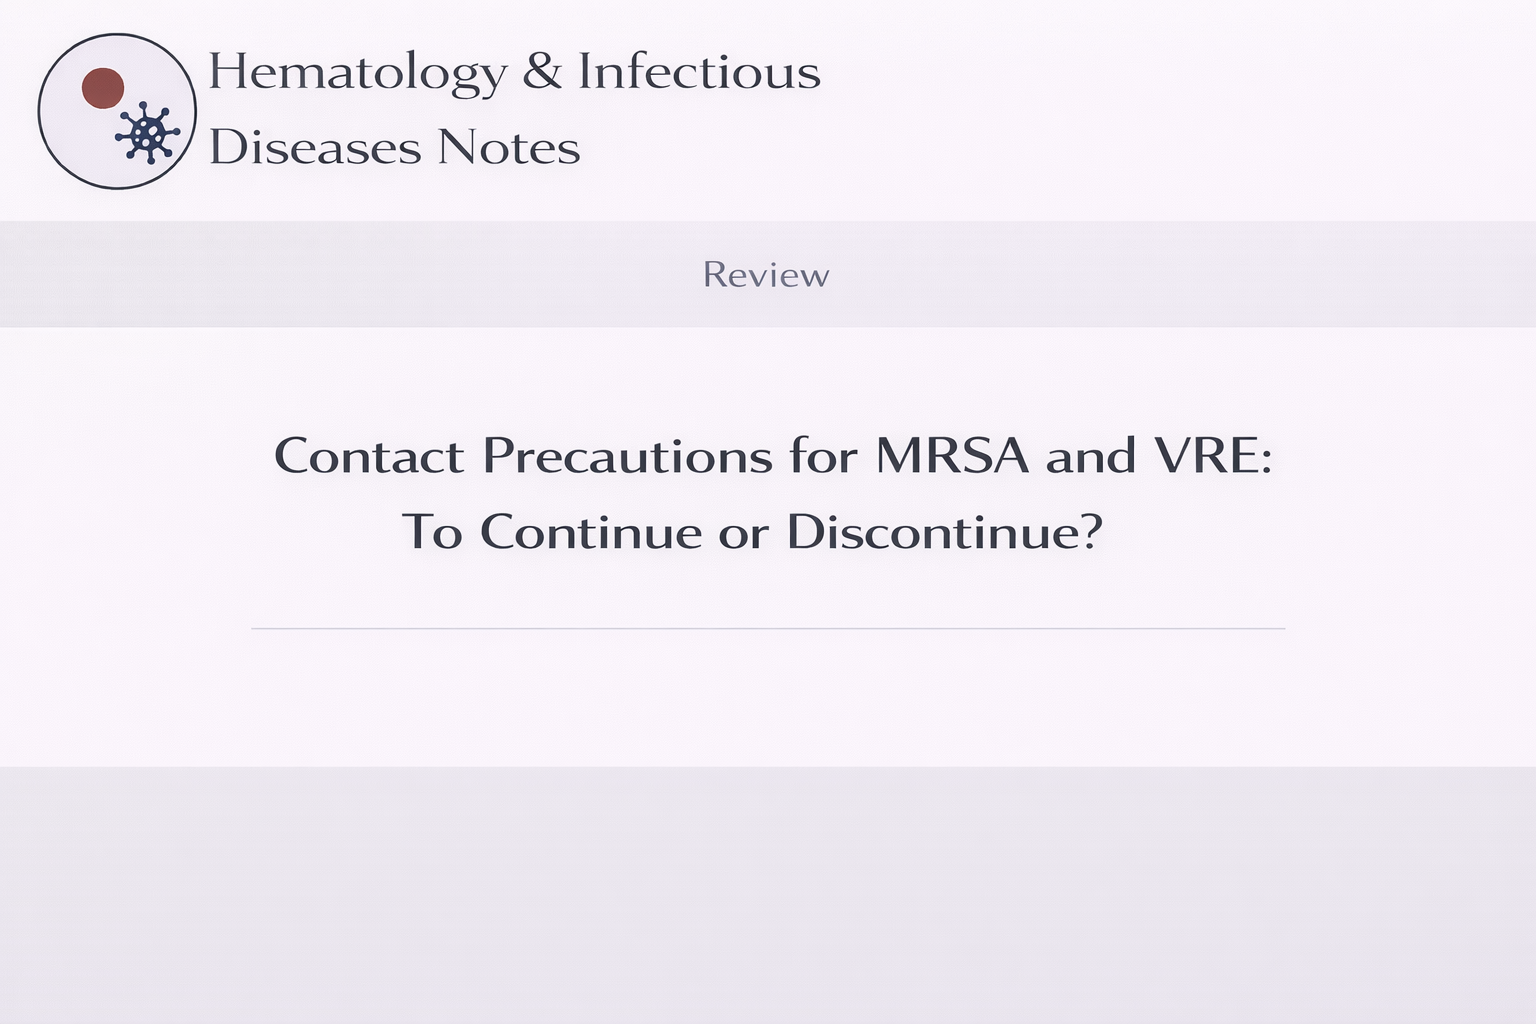
Task: Click the word "Contact" in the article title
Action: click(369, 456)
